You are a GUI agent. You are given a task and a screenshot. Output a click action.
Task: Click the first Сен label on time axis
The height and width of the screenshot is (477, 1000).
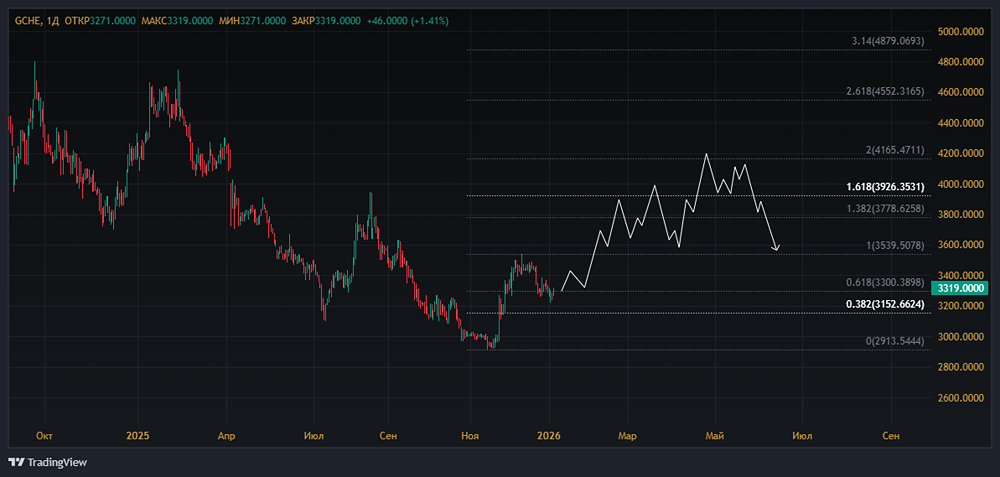[388, 436]
